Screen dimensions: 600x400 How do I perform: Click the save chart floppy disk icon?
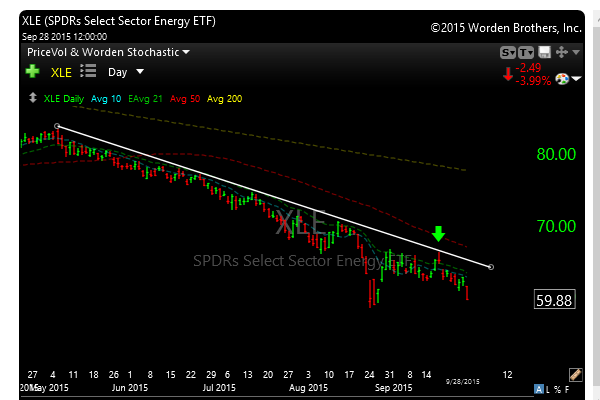(544, 52)
